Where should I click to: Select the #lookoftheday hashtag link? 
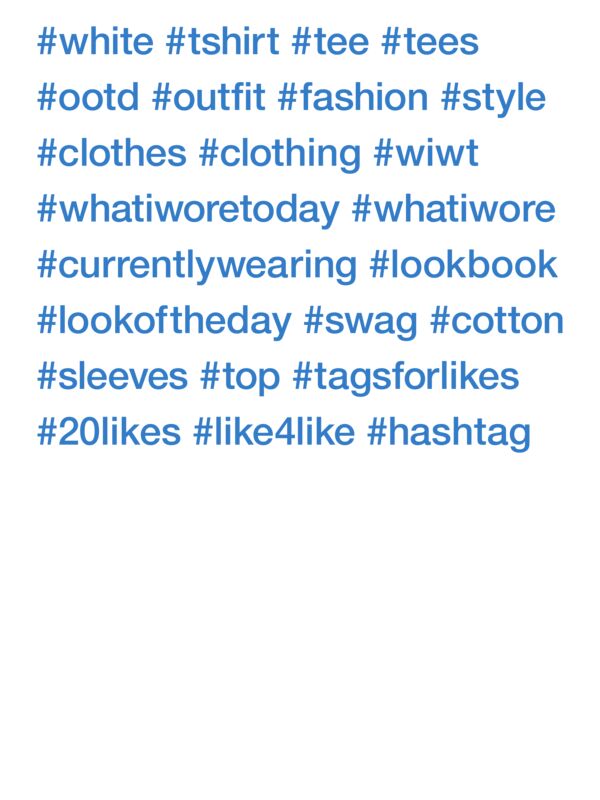pos(164,322)
